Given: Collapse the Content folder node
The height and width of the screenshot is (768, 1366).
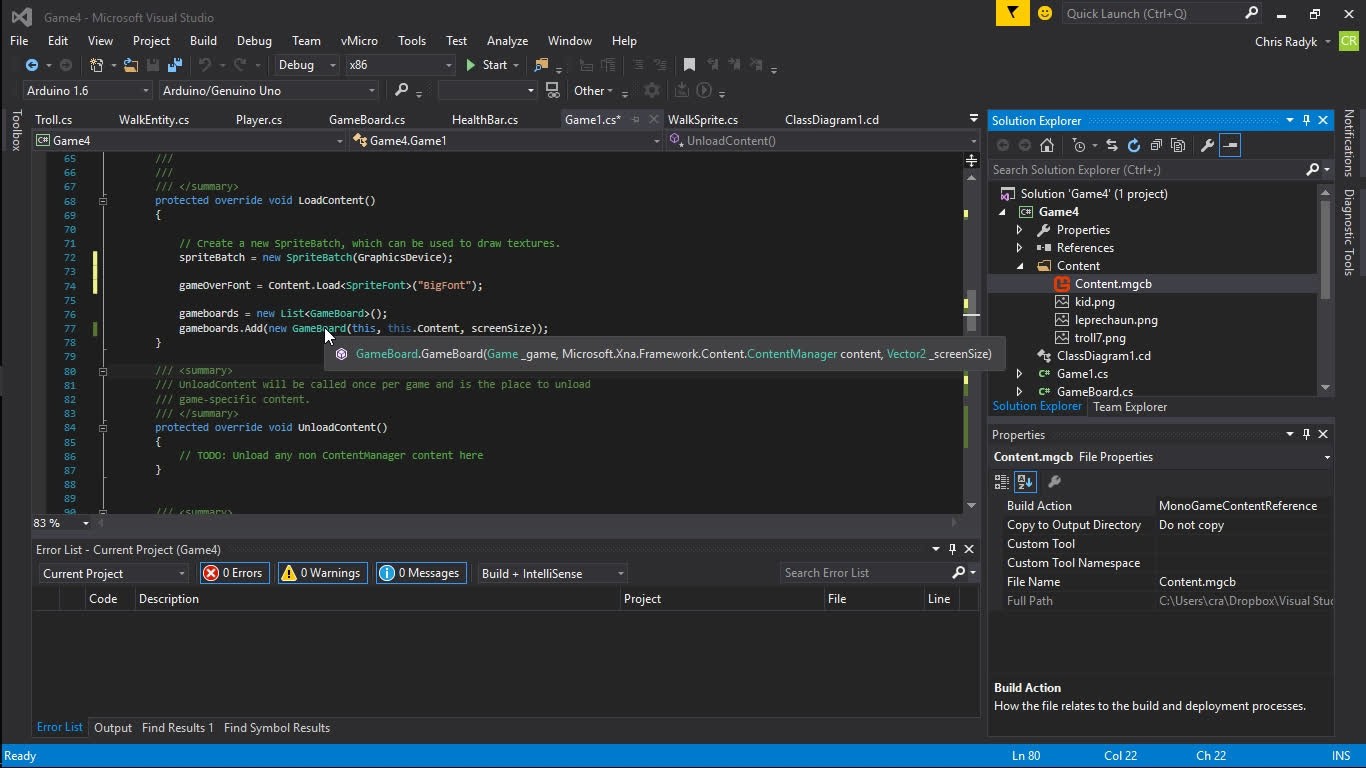Looking at the screenshot, I should (x=1019, y=266).
